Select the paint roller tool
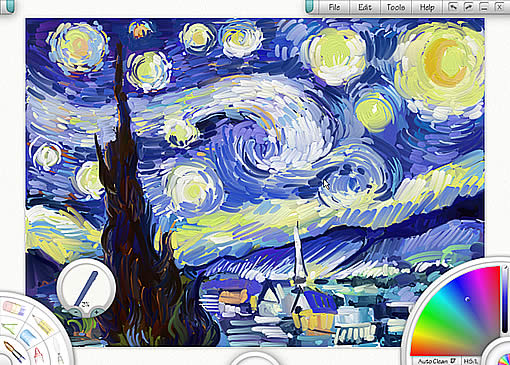Image resolution: width=510 pixels, height=365 pixels. pyautogui.click(x=28, y=337)
